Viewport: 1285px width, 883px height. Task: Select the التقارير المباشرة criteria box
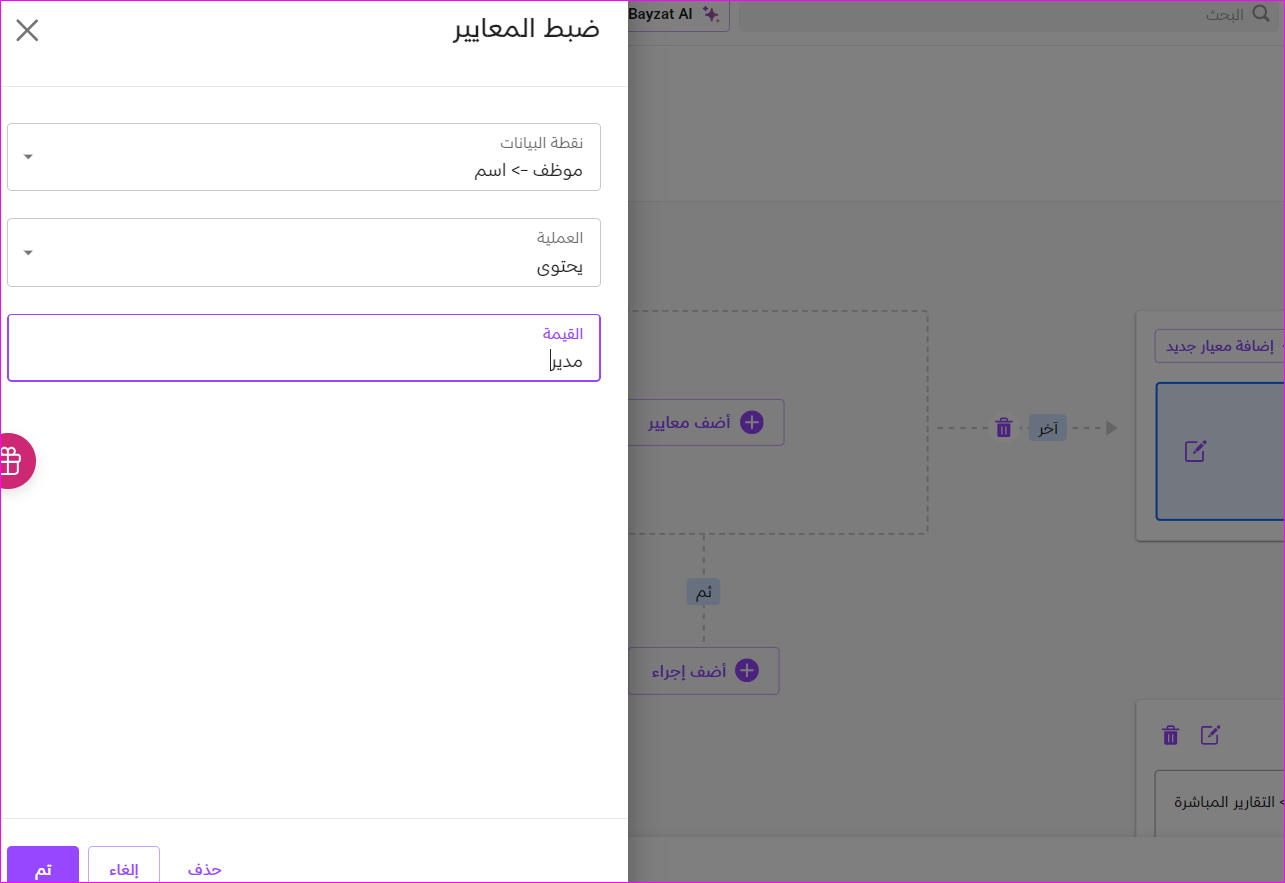[x=1220, y=803]
